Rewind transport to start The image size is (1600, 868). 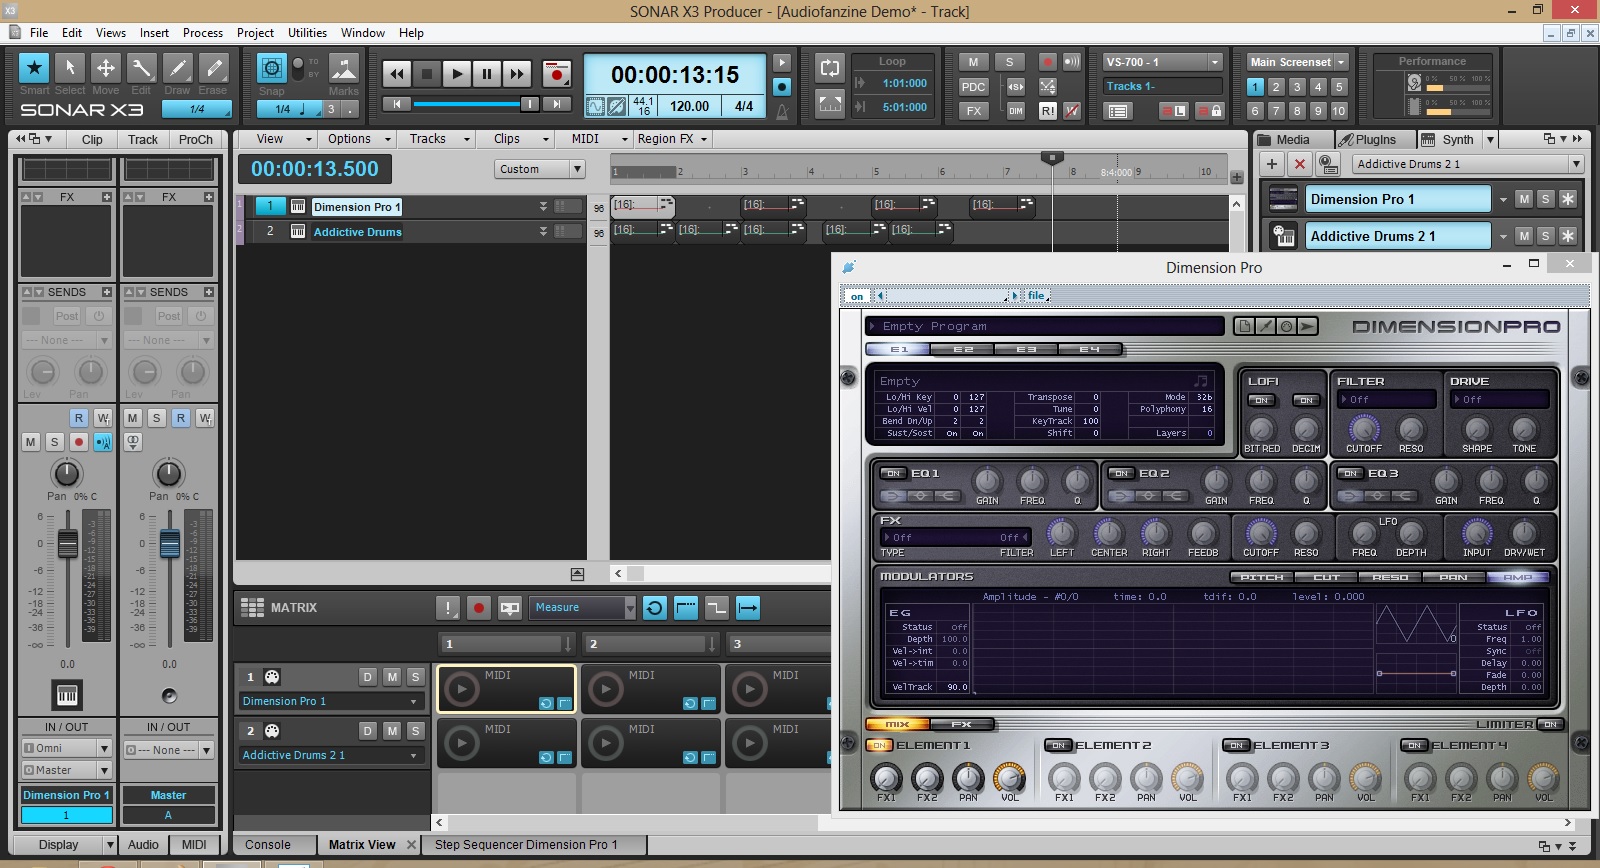pos(397,73)
